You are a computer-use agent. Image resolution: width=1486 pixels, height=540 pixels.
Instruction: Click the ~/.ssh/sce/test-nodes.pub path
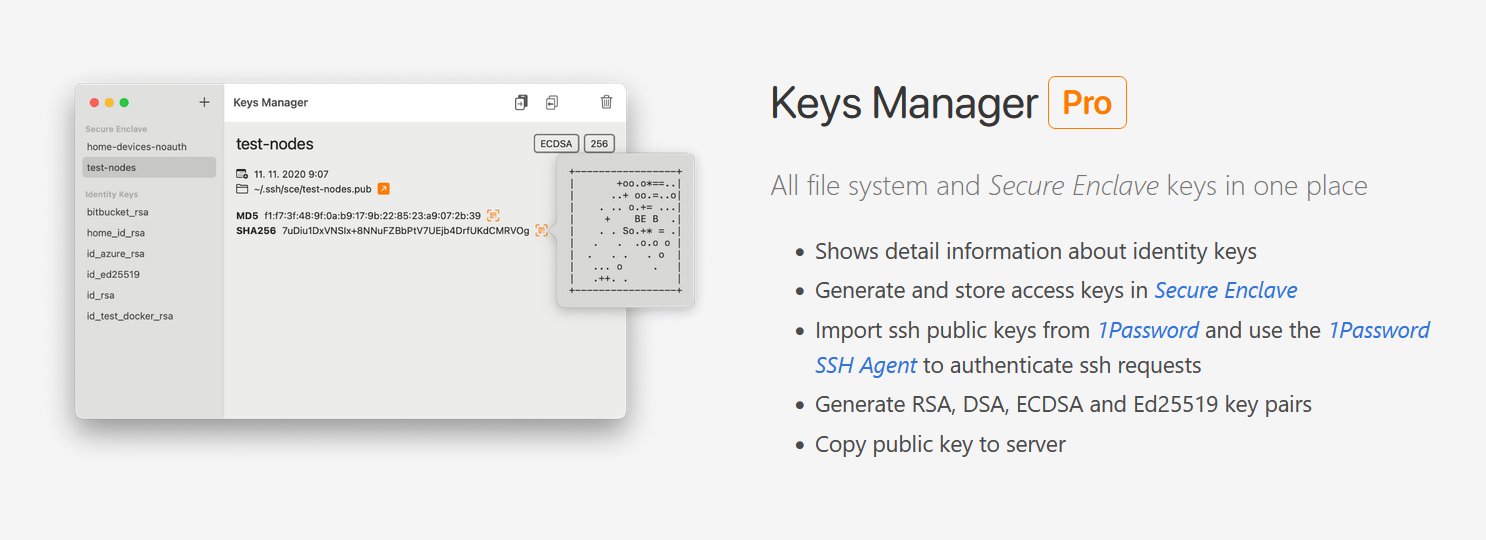coord(313,188)
